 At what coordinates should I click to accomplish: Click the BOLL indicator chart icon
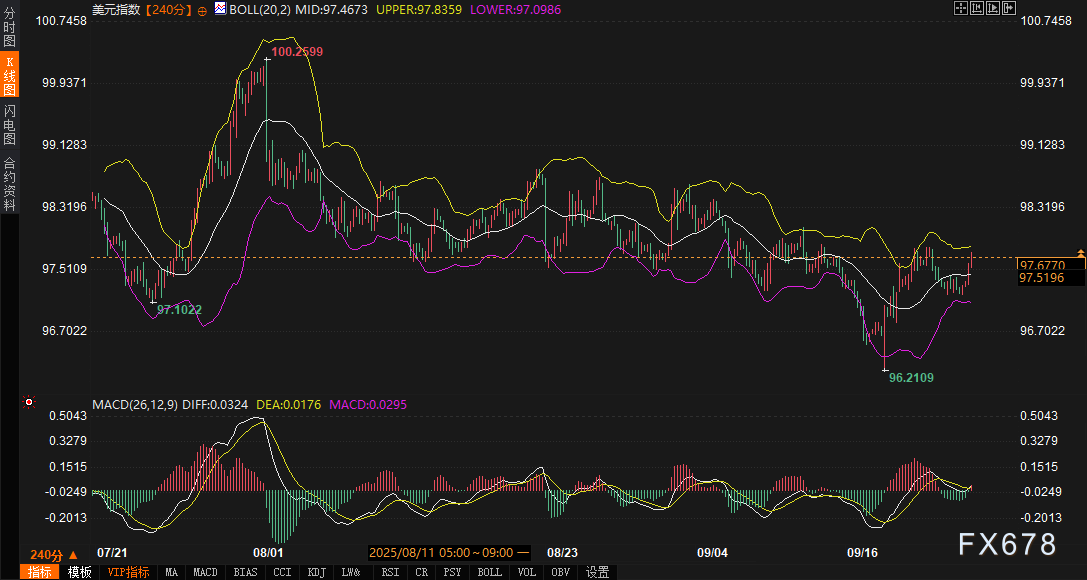[220, 9]
